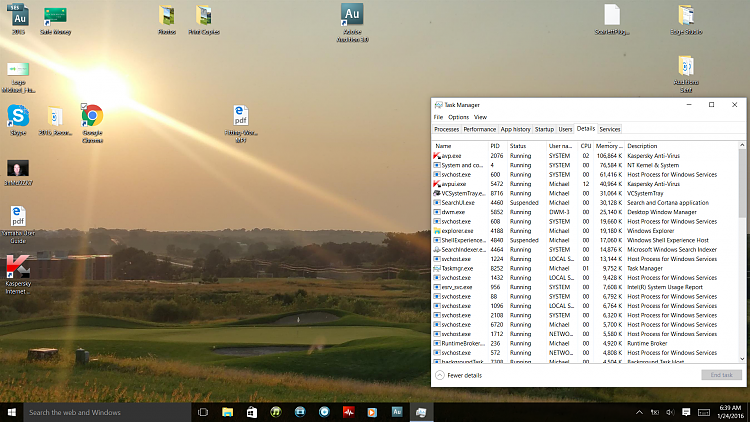750x422 pixels.
Task: Open the Google Chrome desktop shortcut
Action: pyautogui.click(x=92, y=123)
